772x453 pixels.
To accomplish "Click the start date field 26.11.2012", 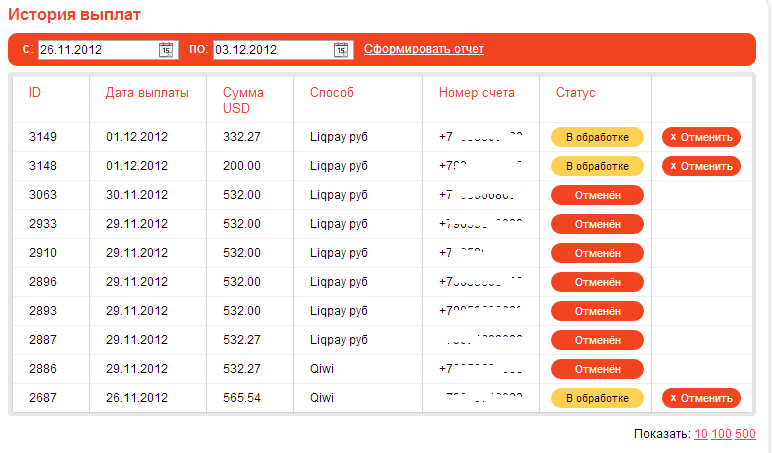I will point(96,49).
